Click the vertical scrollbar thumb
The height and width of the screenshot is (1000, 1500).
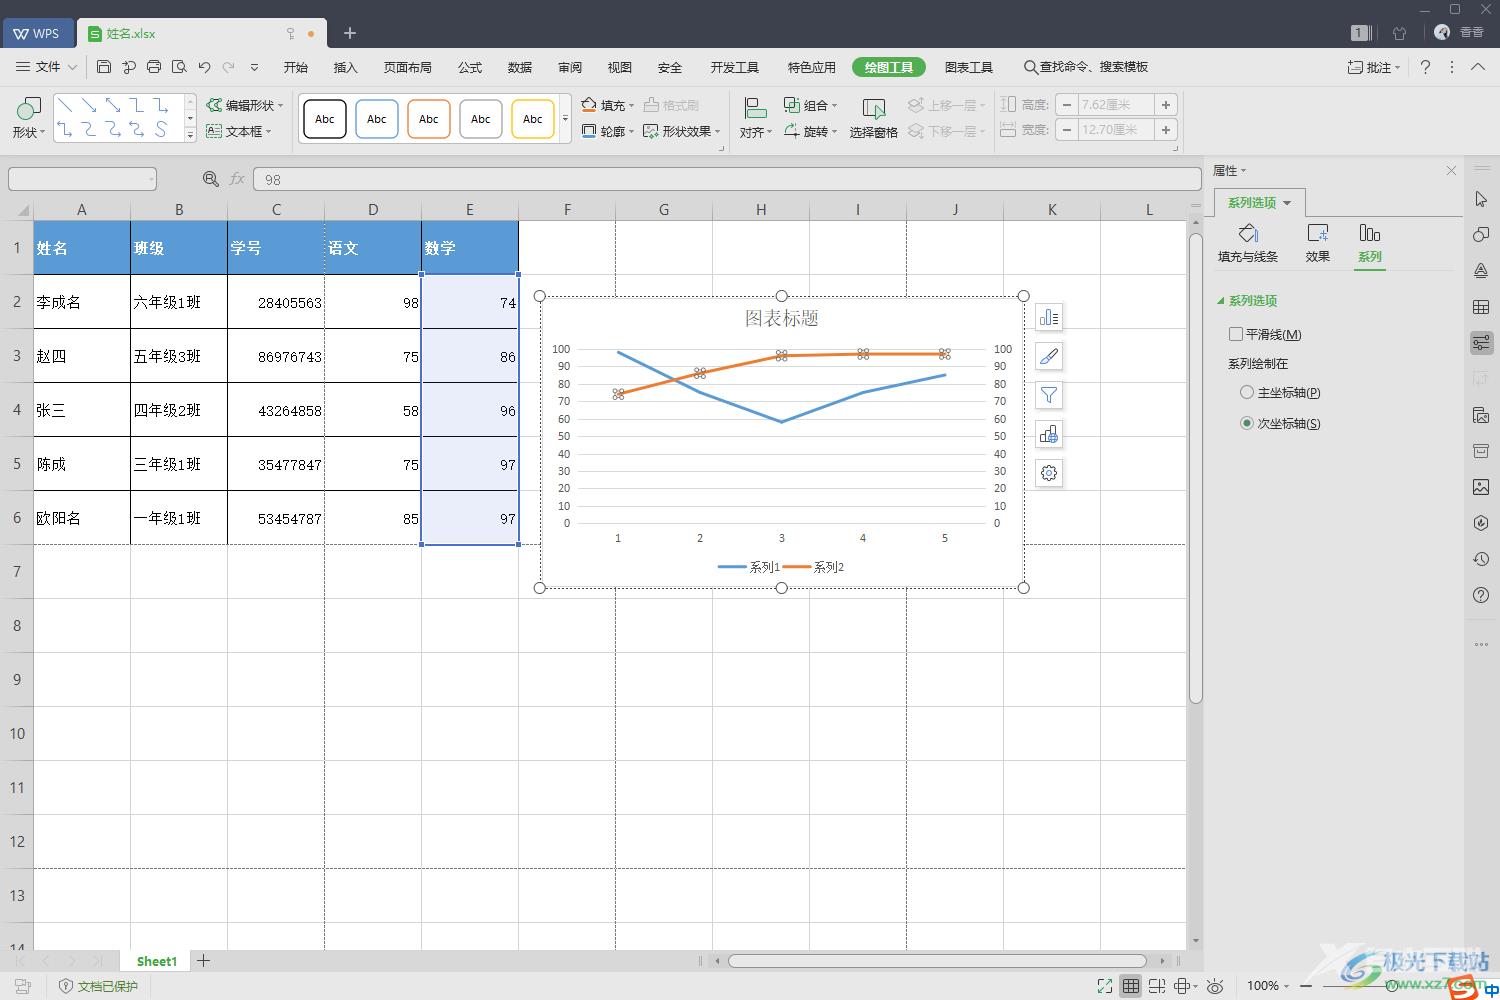pyautogui.click(x=1195, y=468)
